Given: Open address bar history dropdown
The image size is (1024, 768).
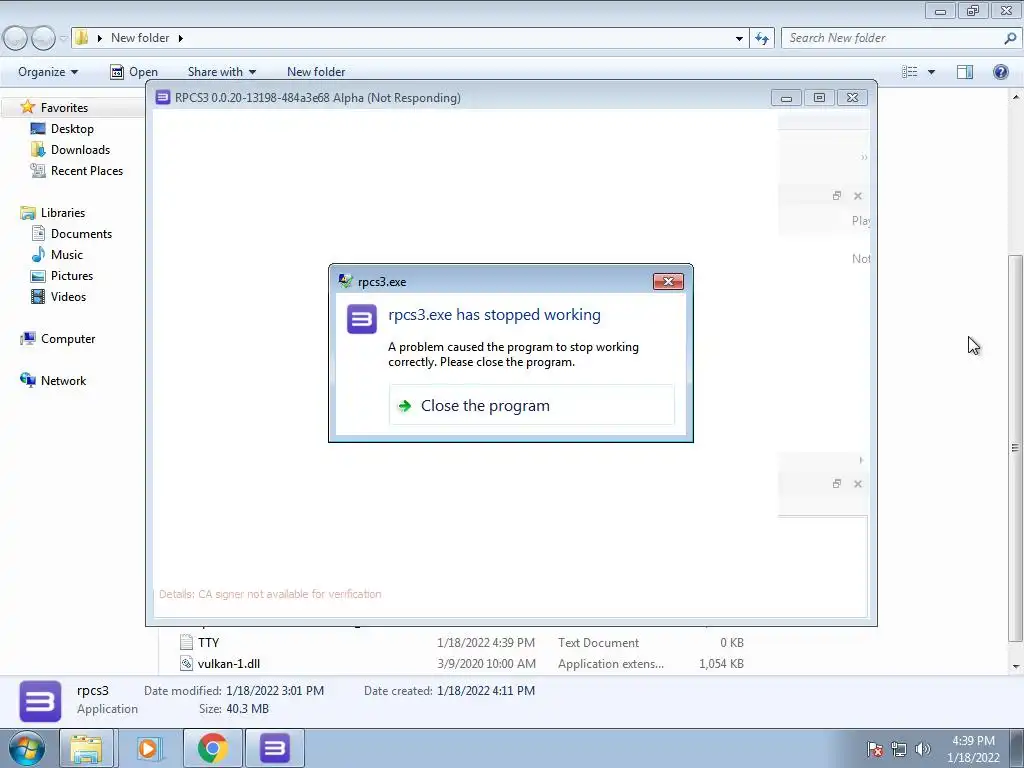Looking at the screenshot, I should [x=739, y=38].
